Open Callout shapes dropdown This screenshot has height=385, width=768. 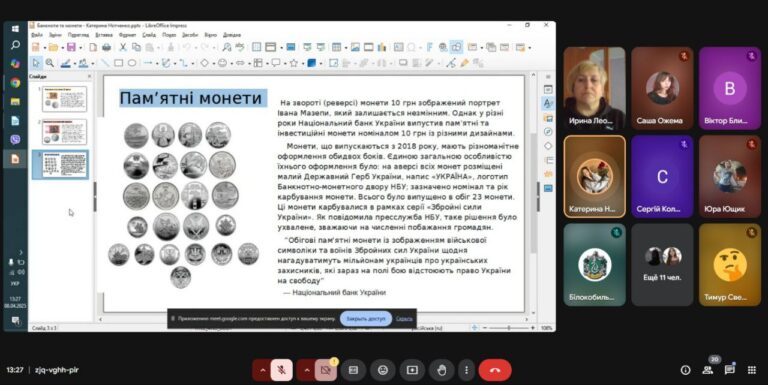pyautogui.click(x=285, y=63)
